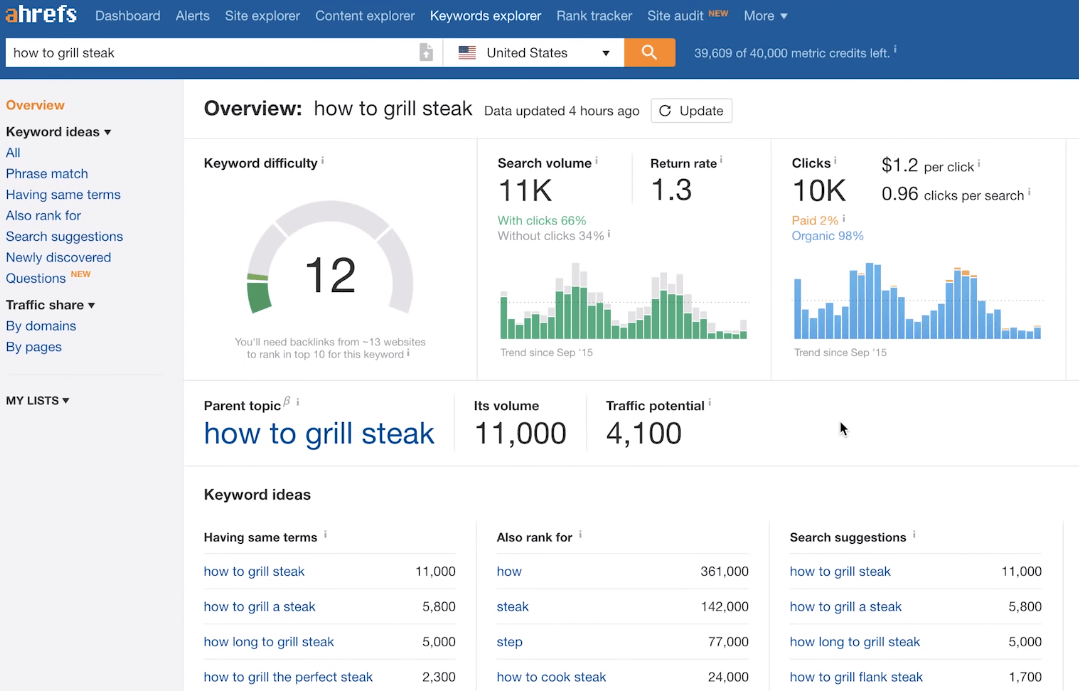
Task: Open the parent topic 'how to grill steak' link
Action: pyautogui.click(x=319, y=433)
